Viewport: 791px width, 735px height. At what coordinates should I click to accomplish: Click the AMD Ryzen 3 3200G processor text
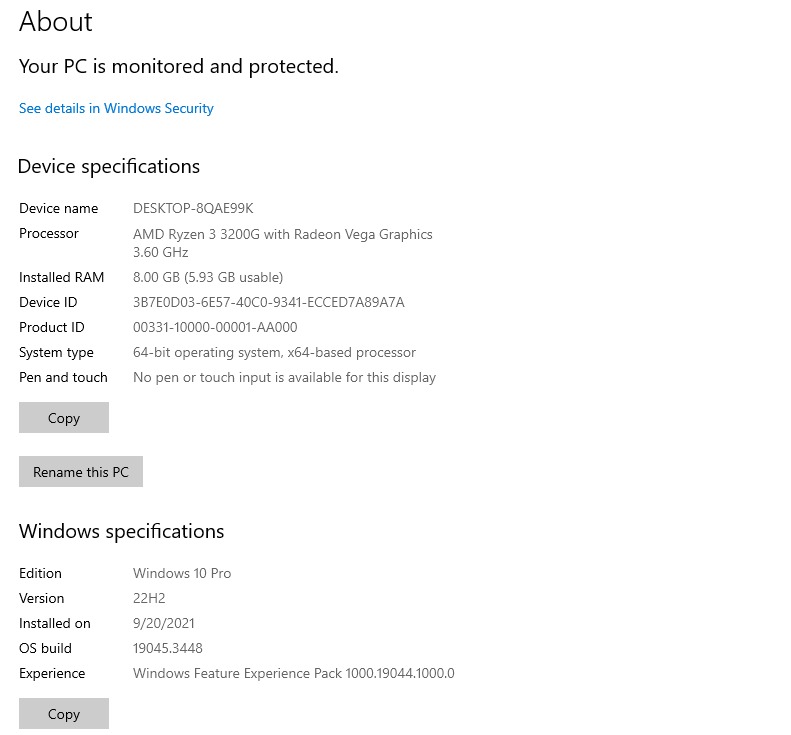tap(282, 234)
